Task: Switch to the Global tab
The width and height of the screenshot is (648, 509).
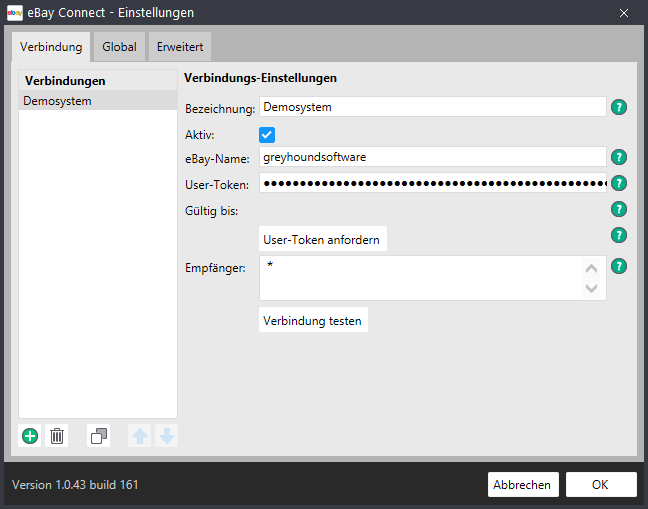Action: pyautogui.click(x=119, y=47)
